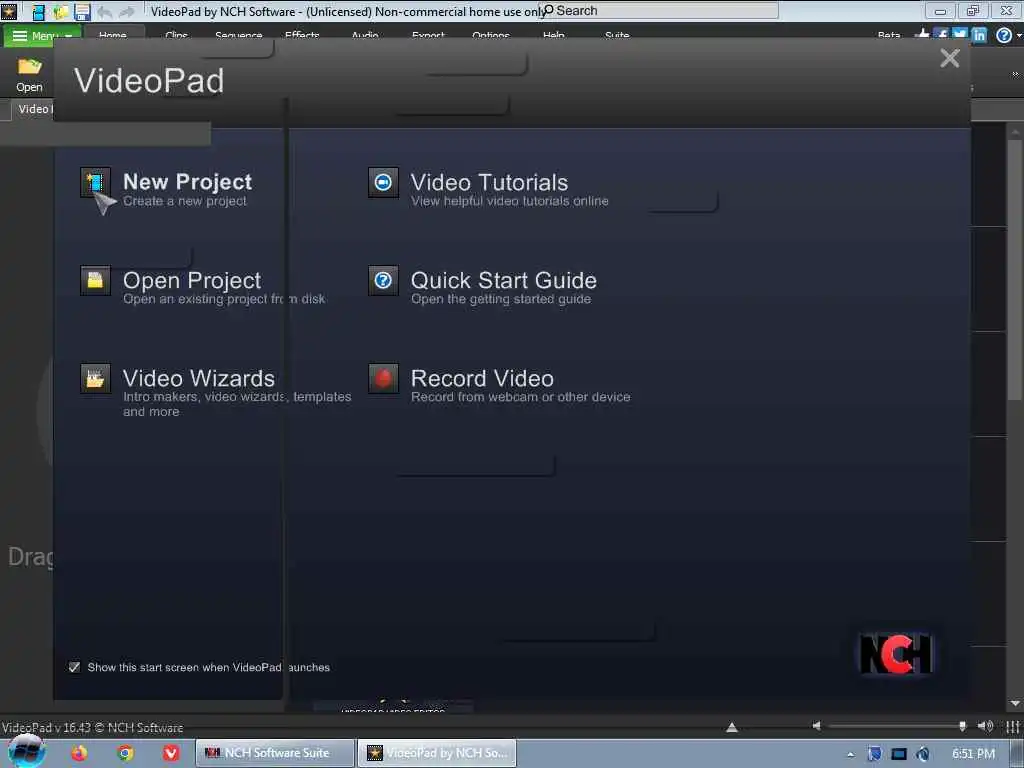Viewport: 1024px width, 768px height.
Task: Switch to NCH Software Suite taskbar window
Action: tap(275, 753)
